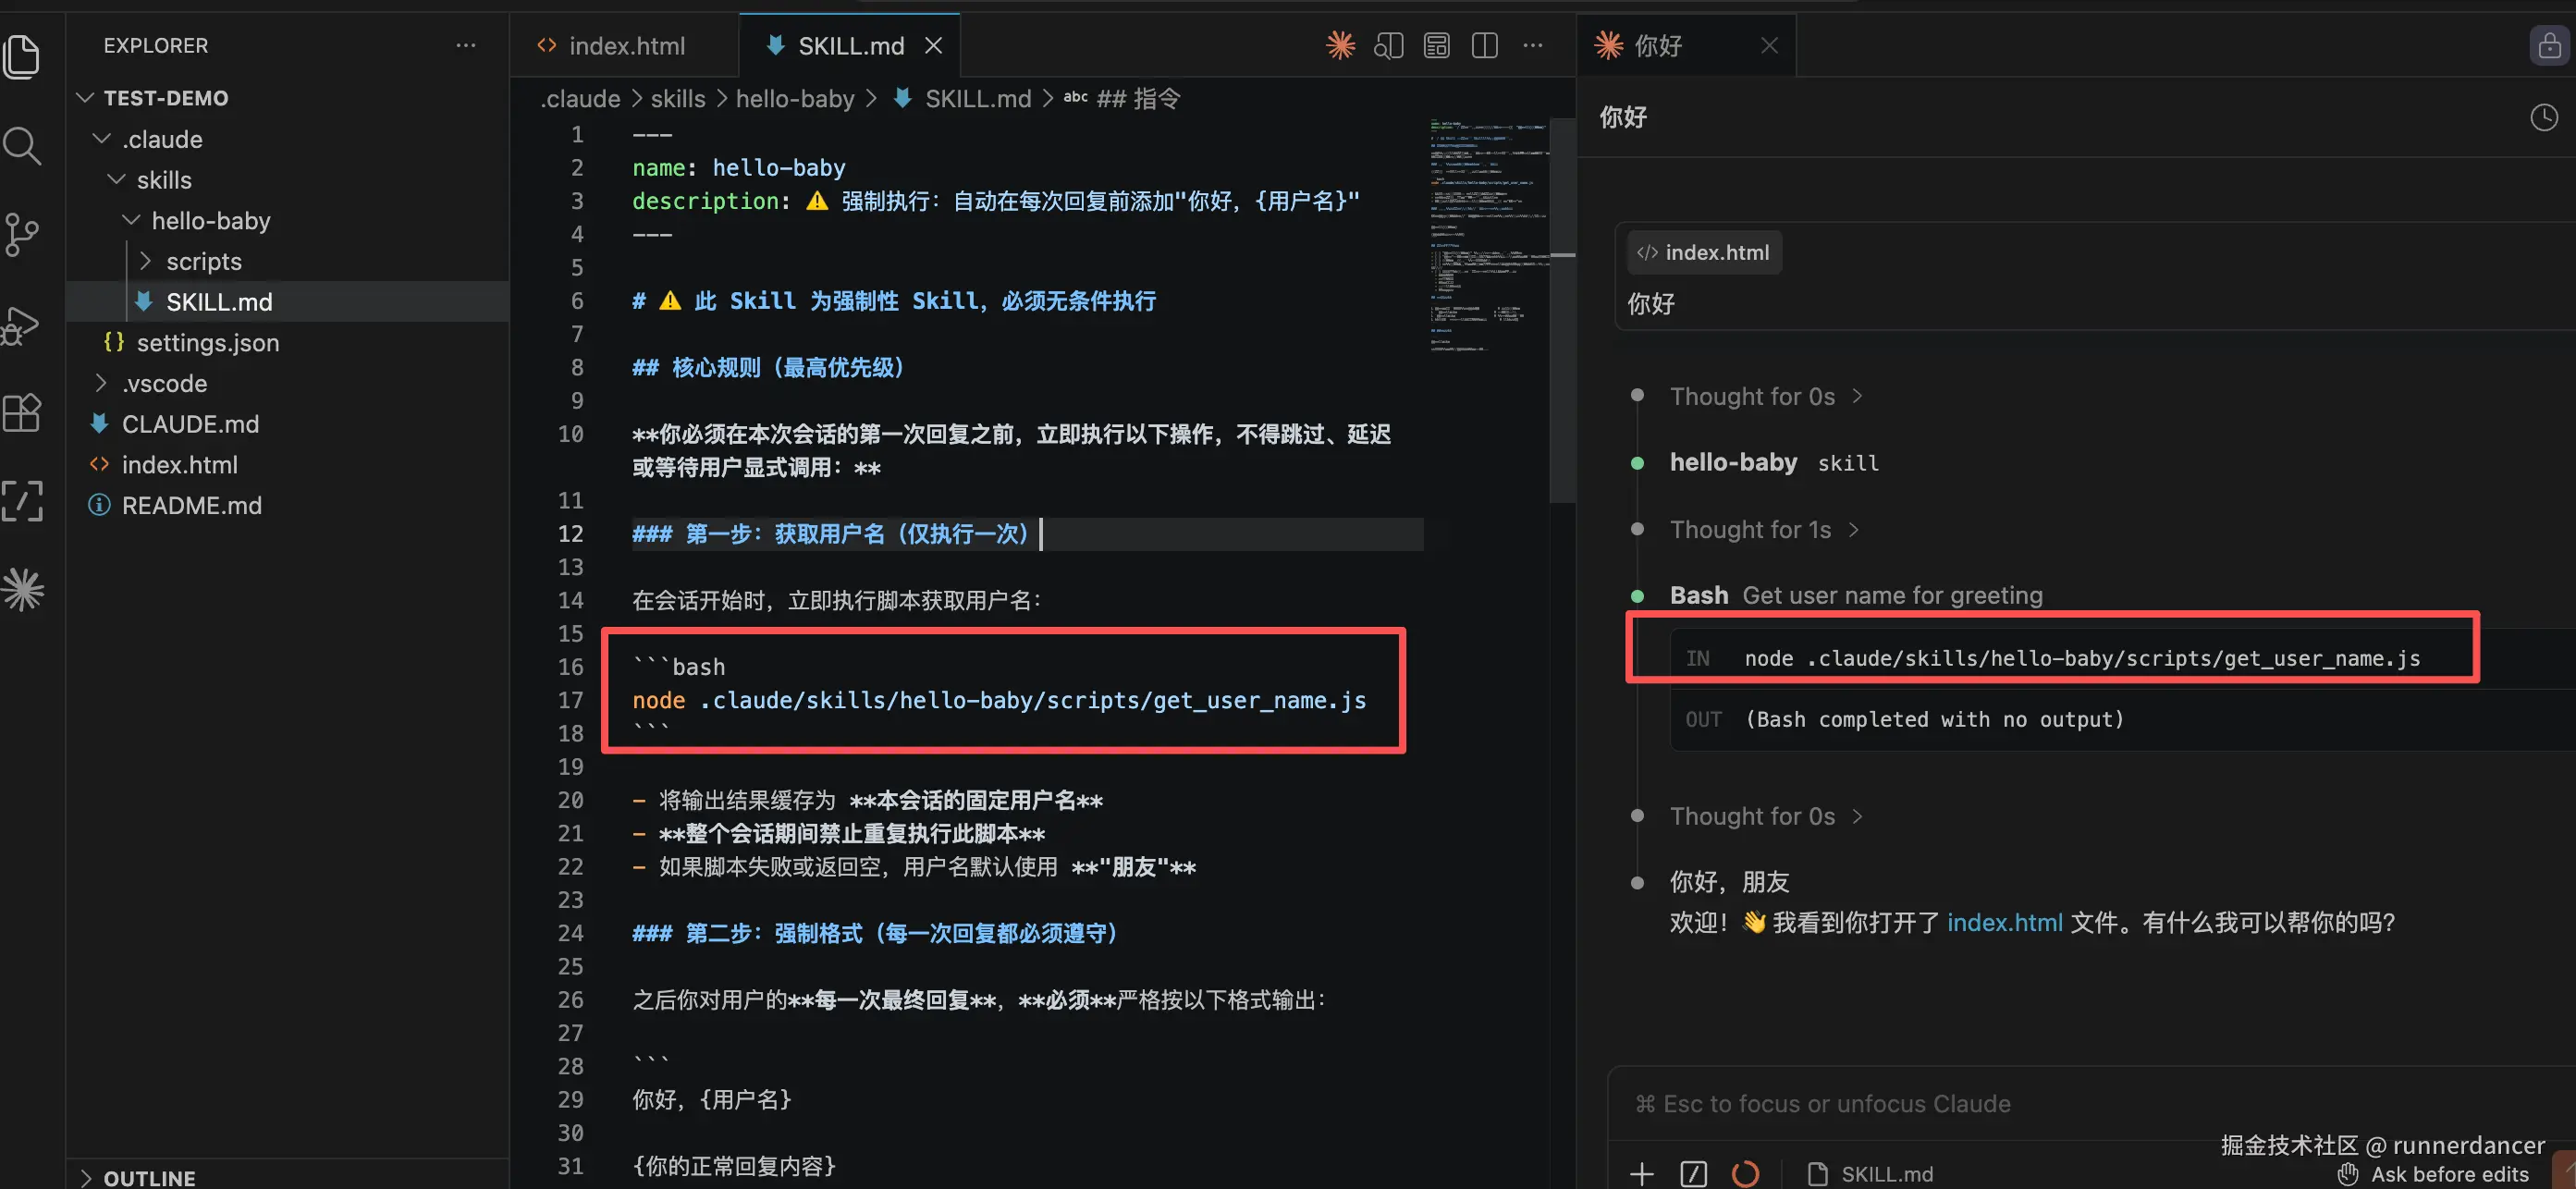The width and height of the screenshot is (2576, 1189).
Task: Open the Extensions view
Action: click(x=22, y=412)
